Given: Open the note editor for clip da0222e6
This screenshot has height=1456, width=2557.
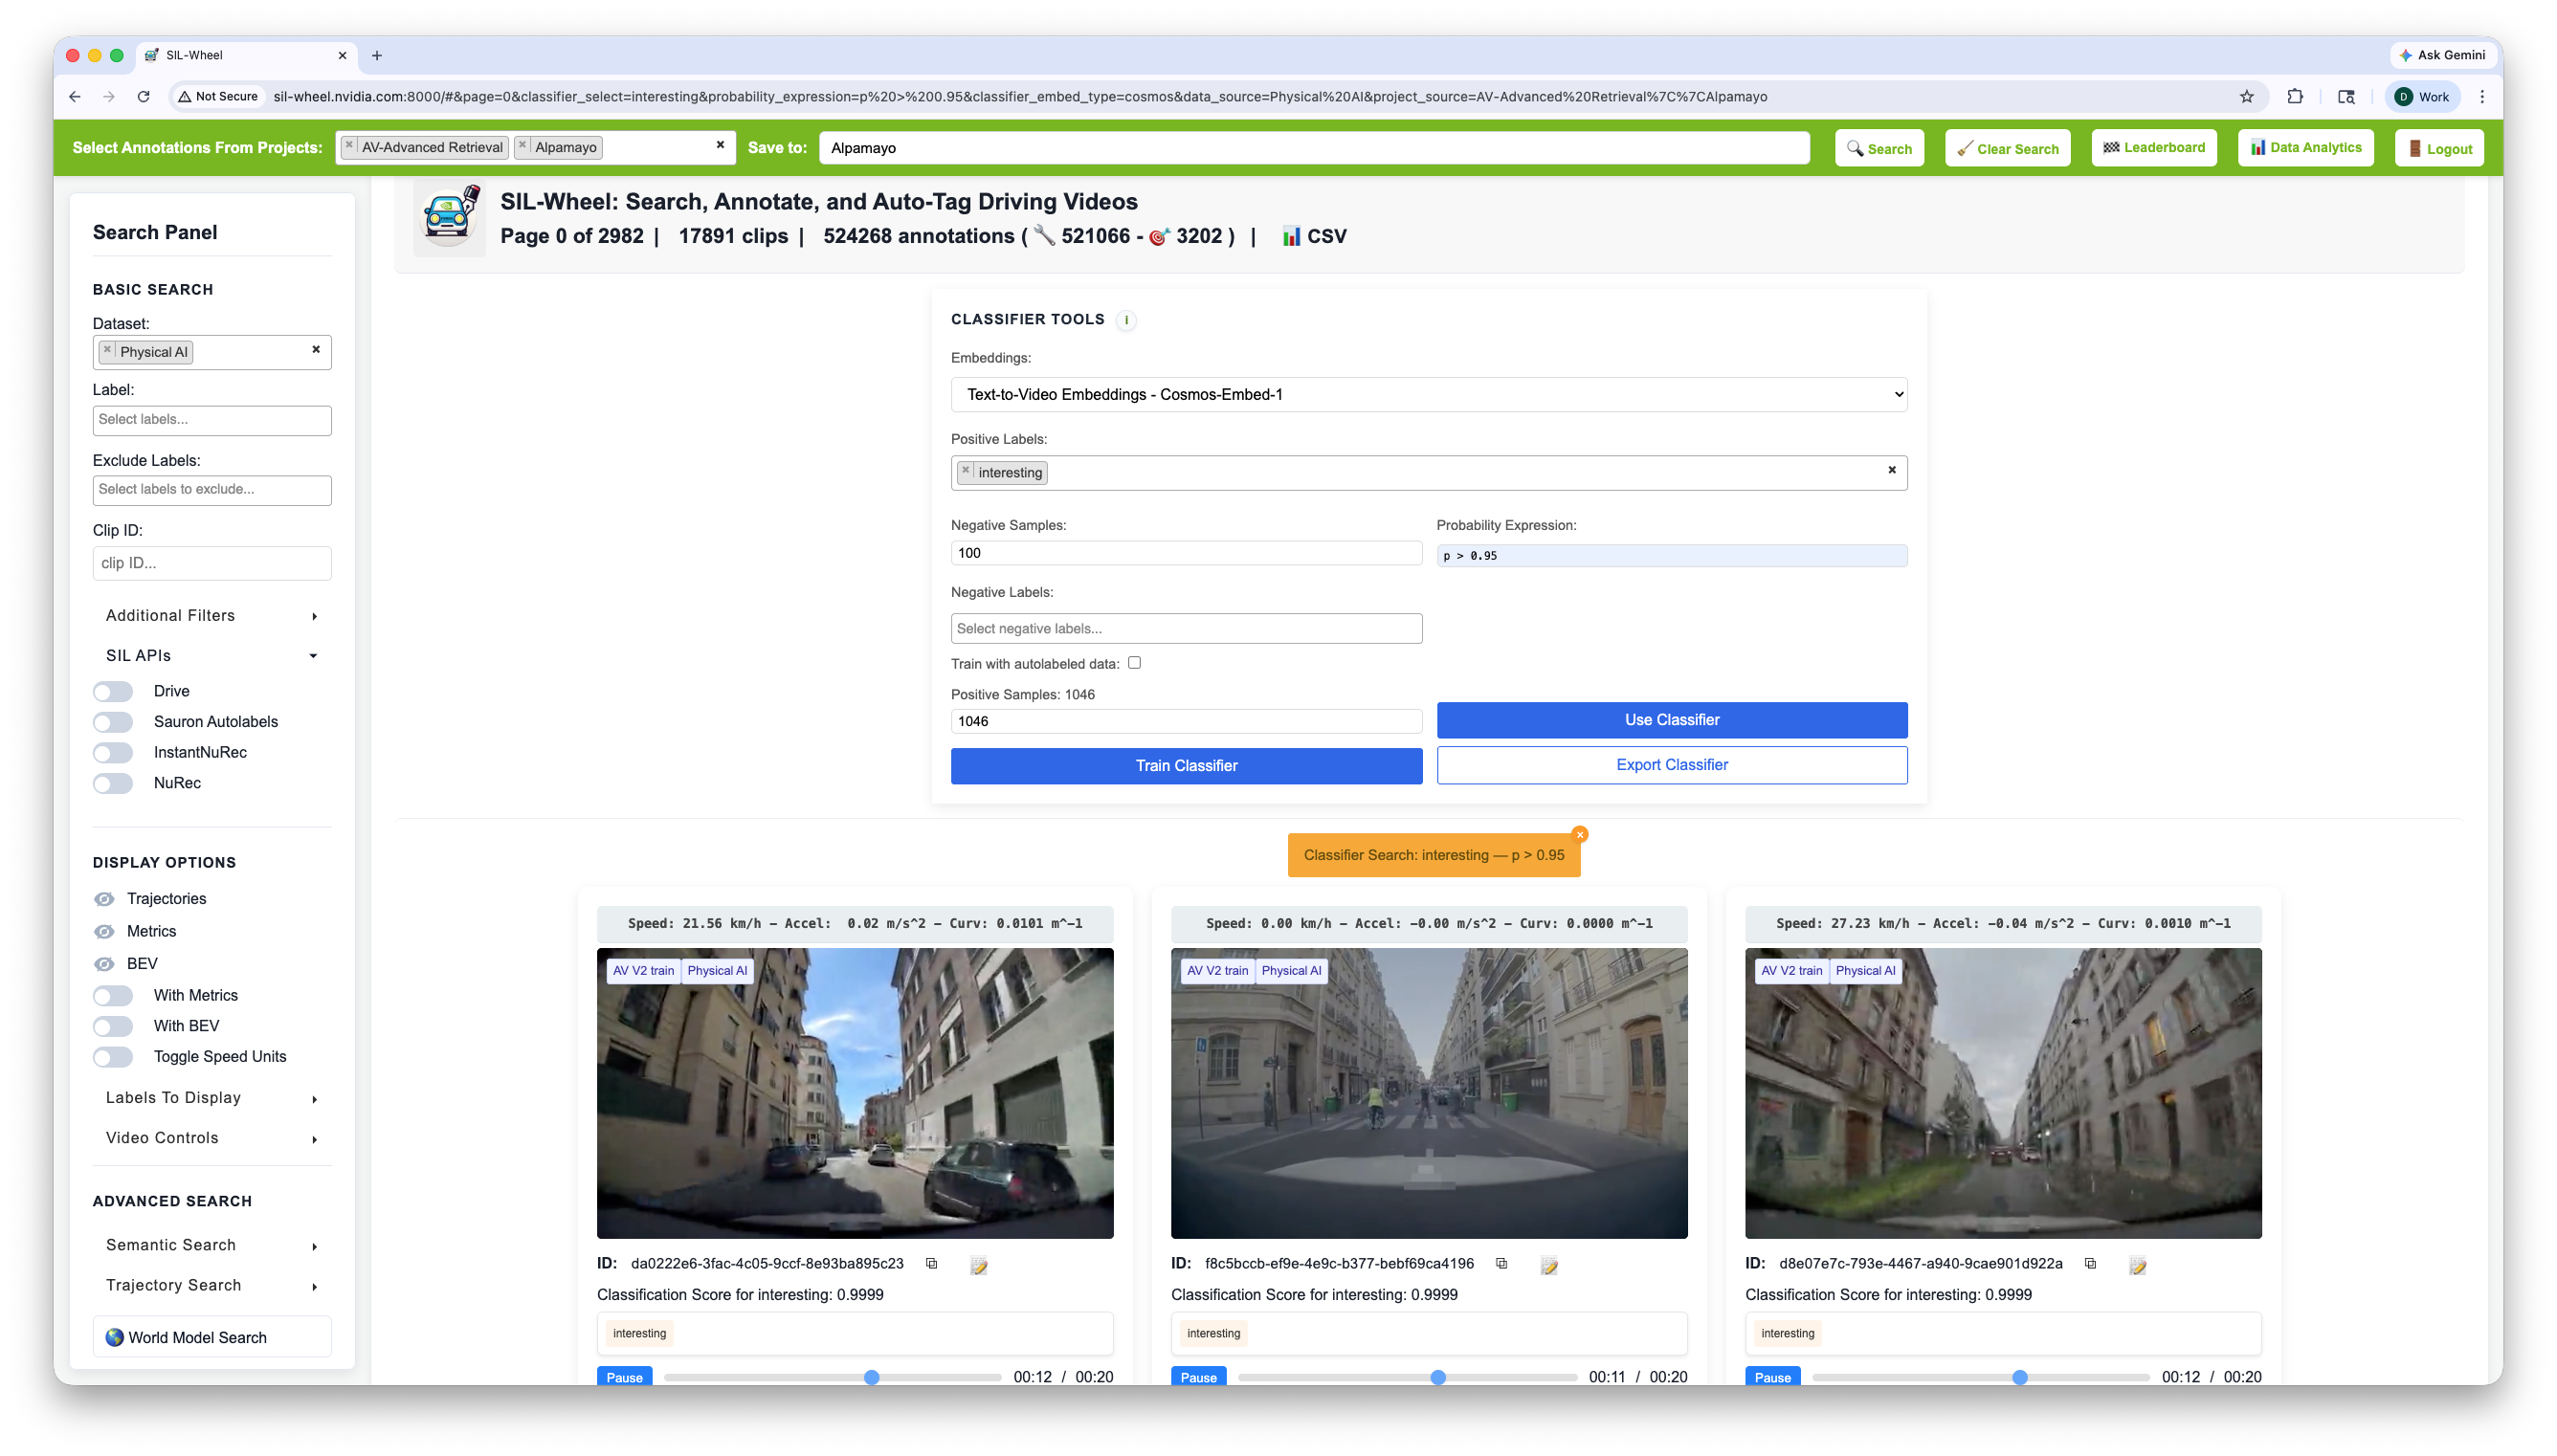Looking at the screenshot, I should pyautogui.click(x=979, y=1266).
